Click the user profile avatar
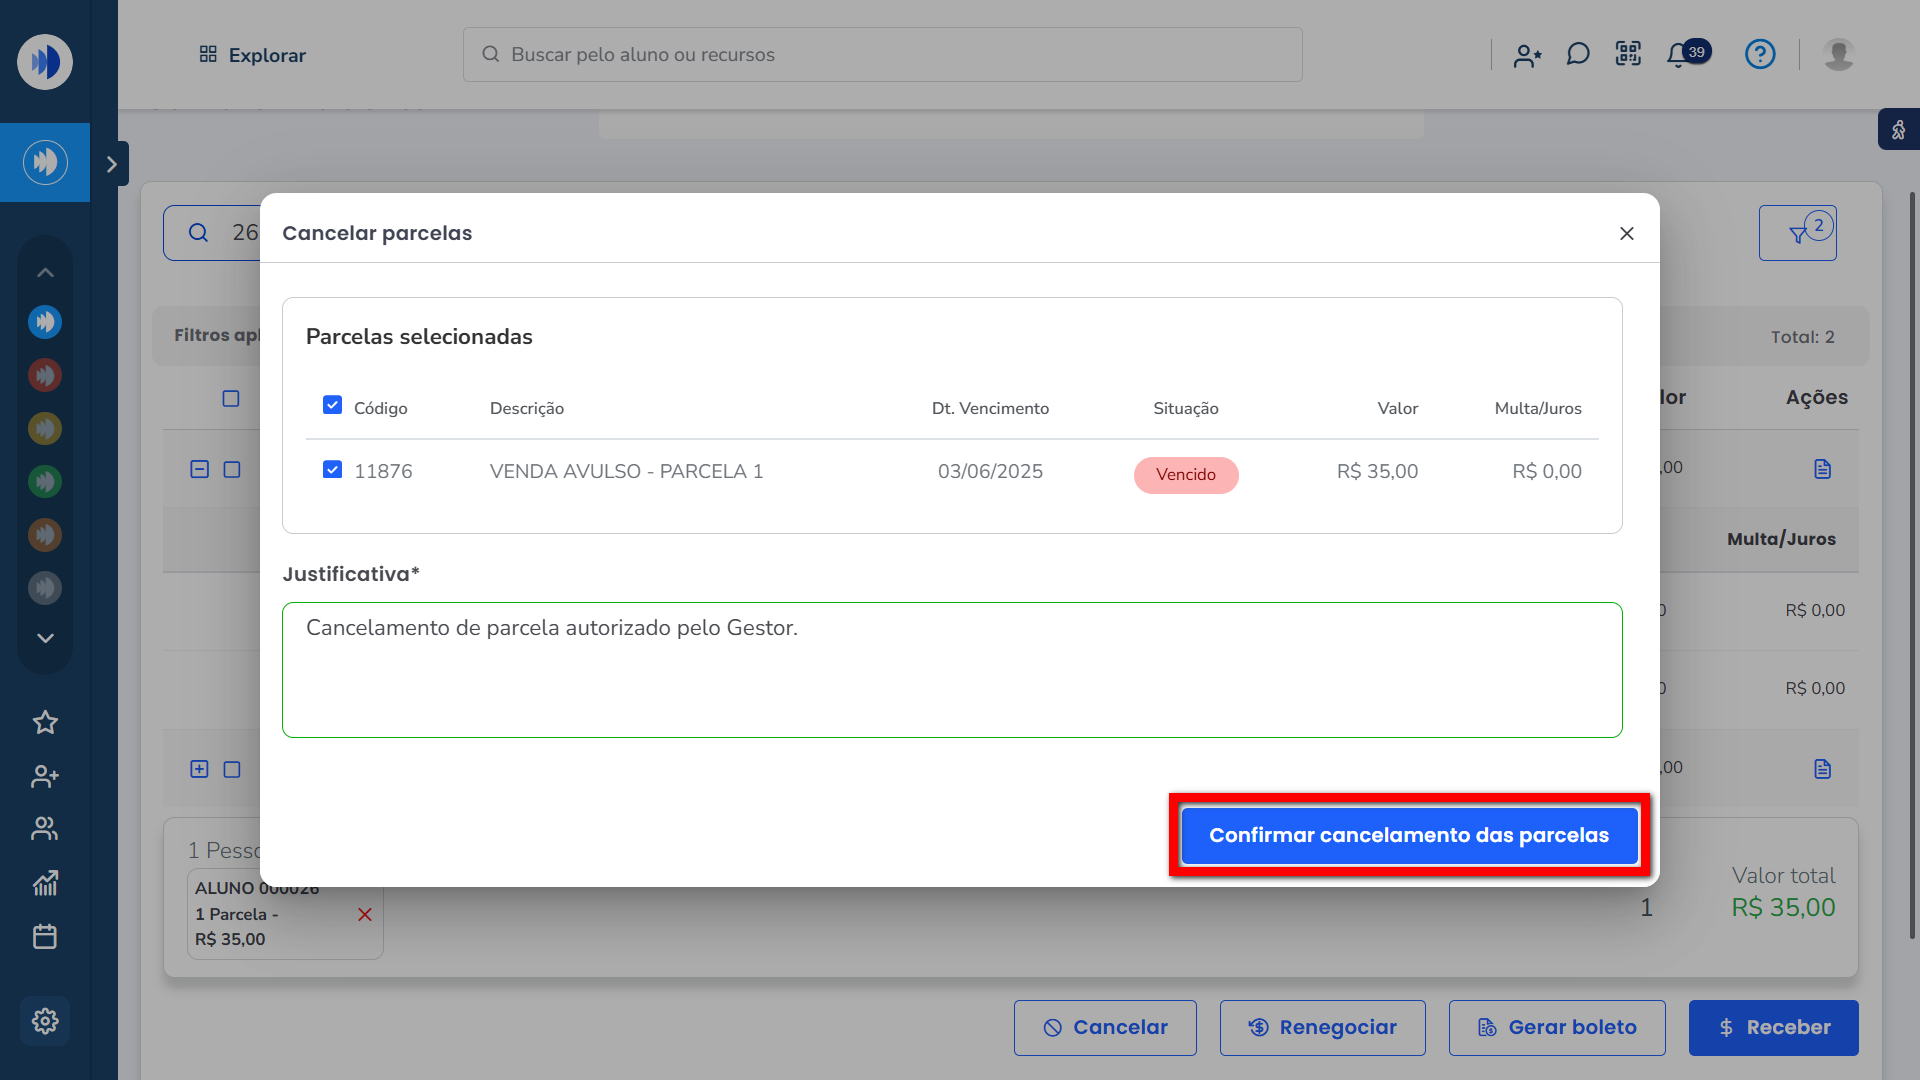Viewport: 1920px width, 1080px height. (1838, 54)
